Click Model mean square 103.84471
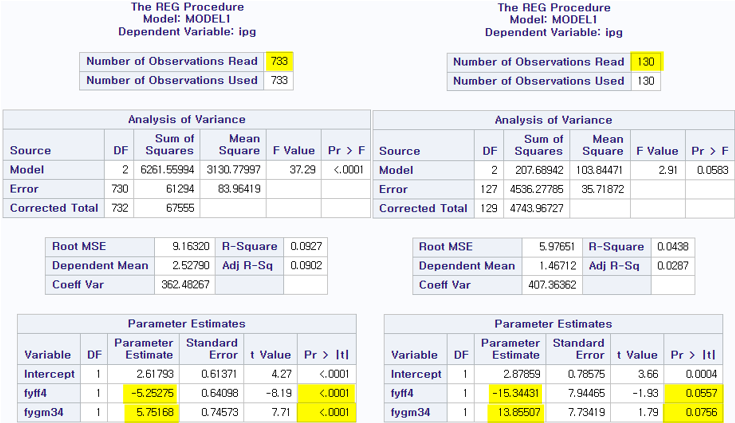The image size is (735, 423). pyautogui.click(x=600, y=170)
